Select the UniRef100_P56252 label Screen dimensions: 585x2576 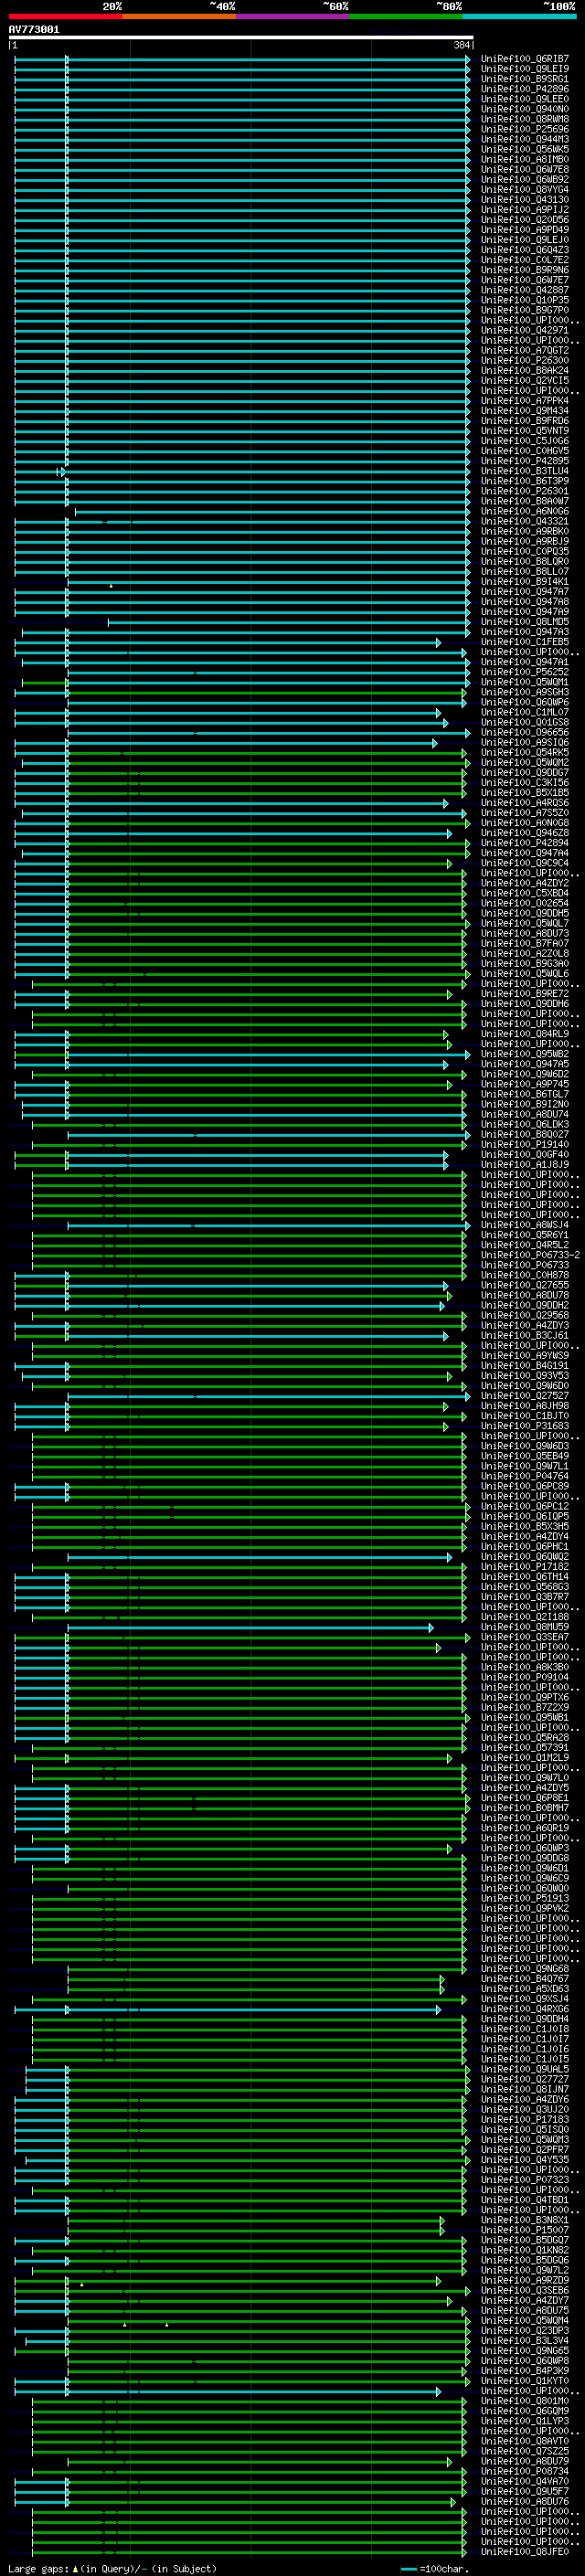[524, 672]
